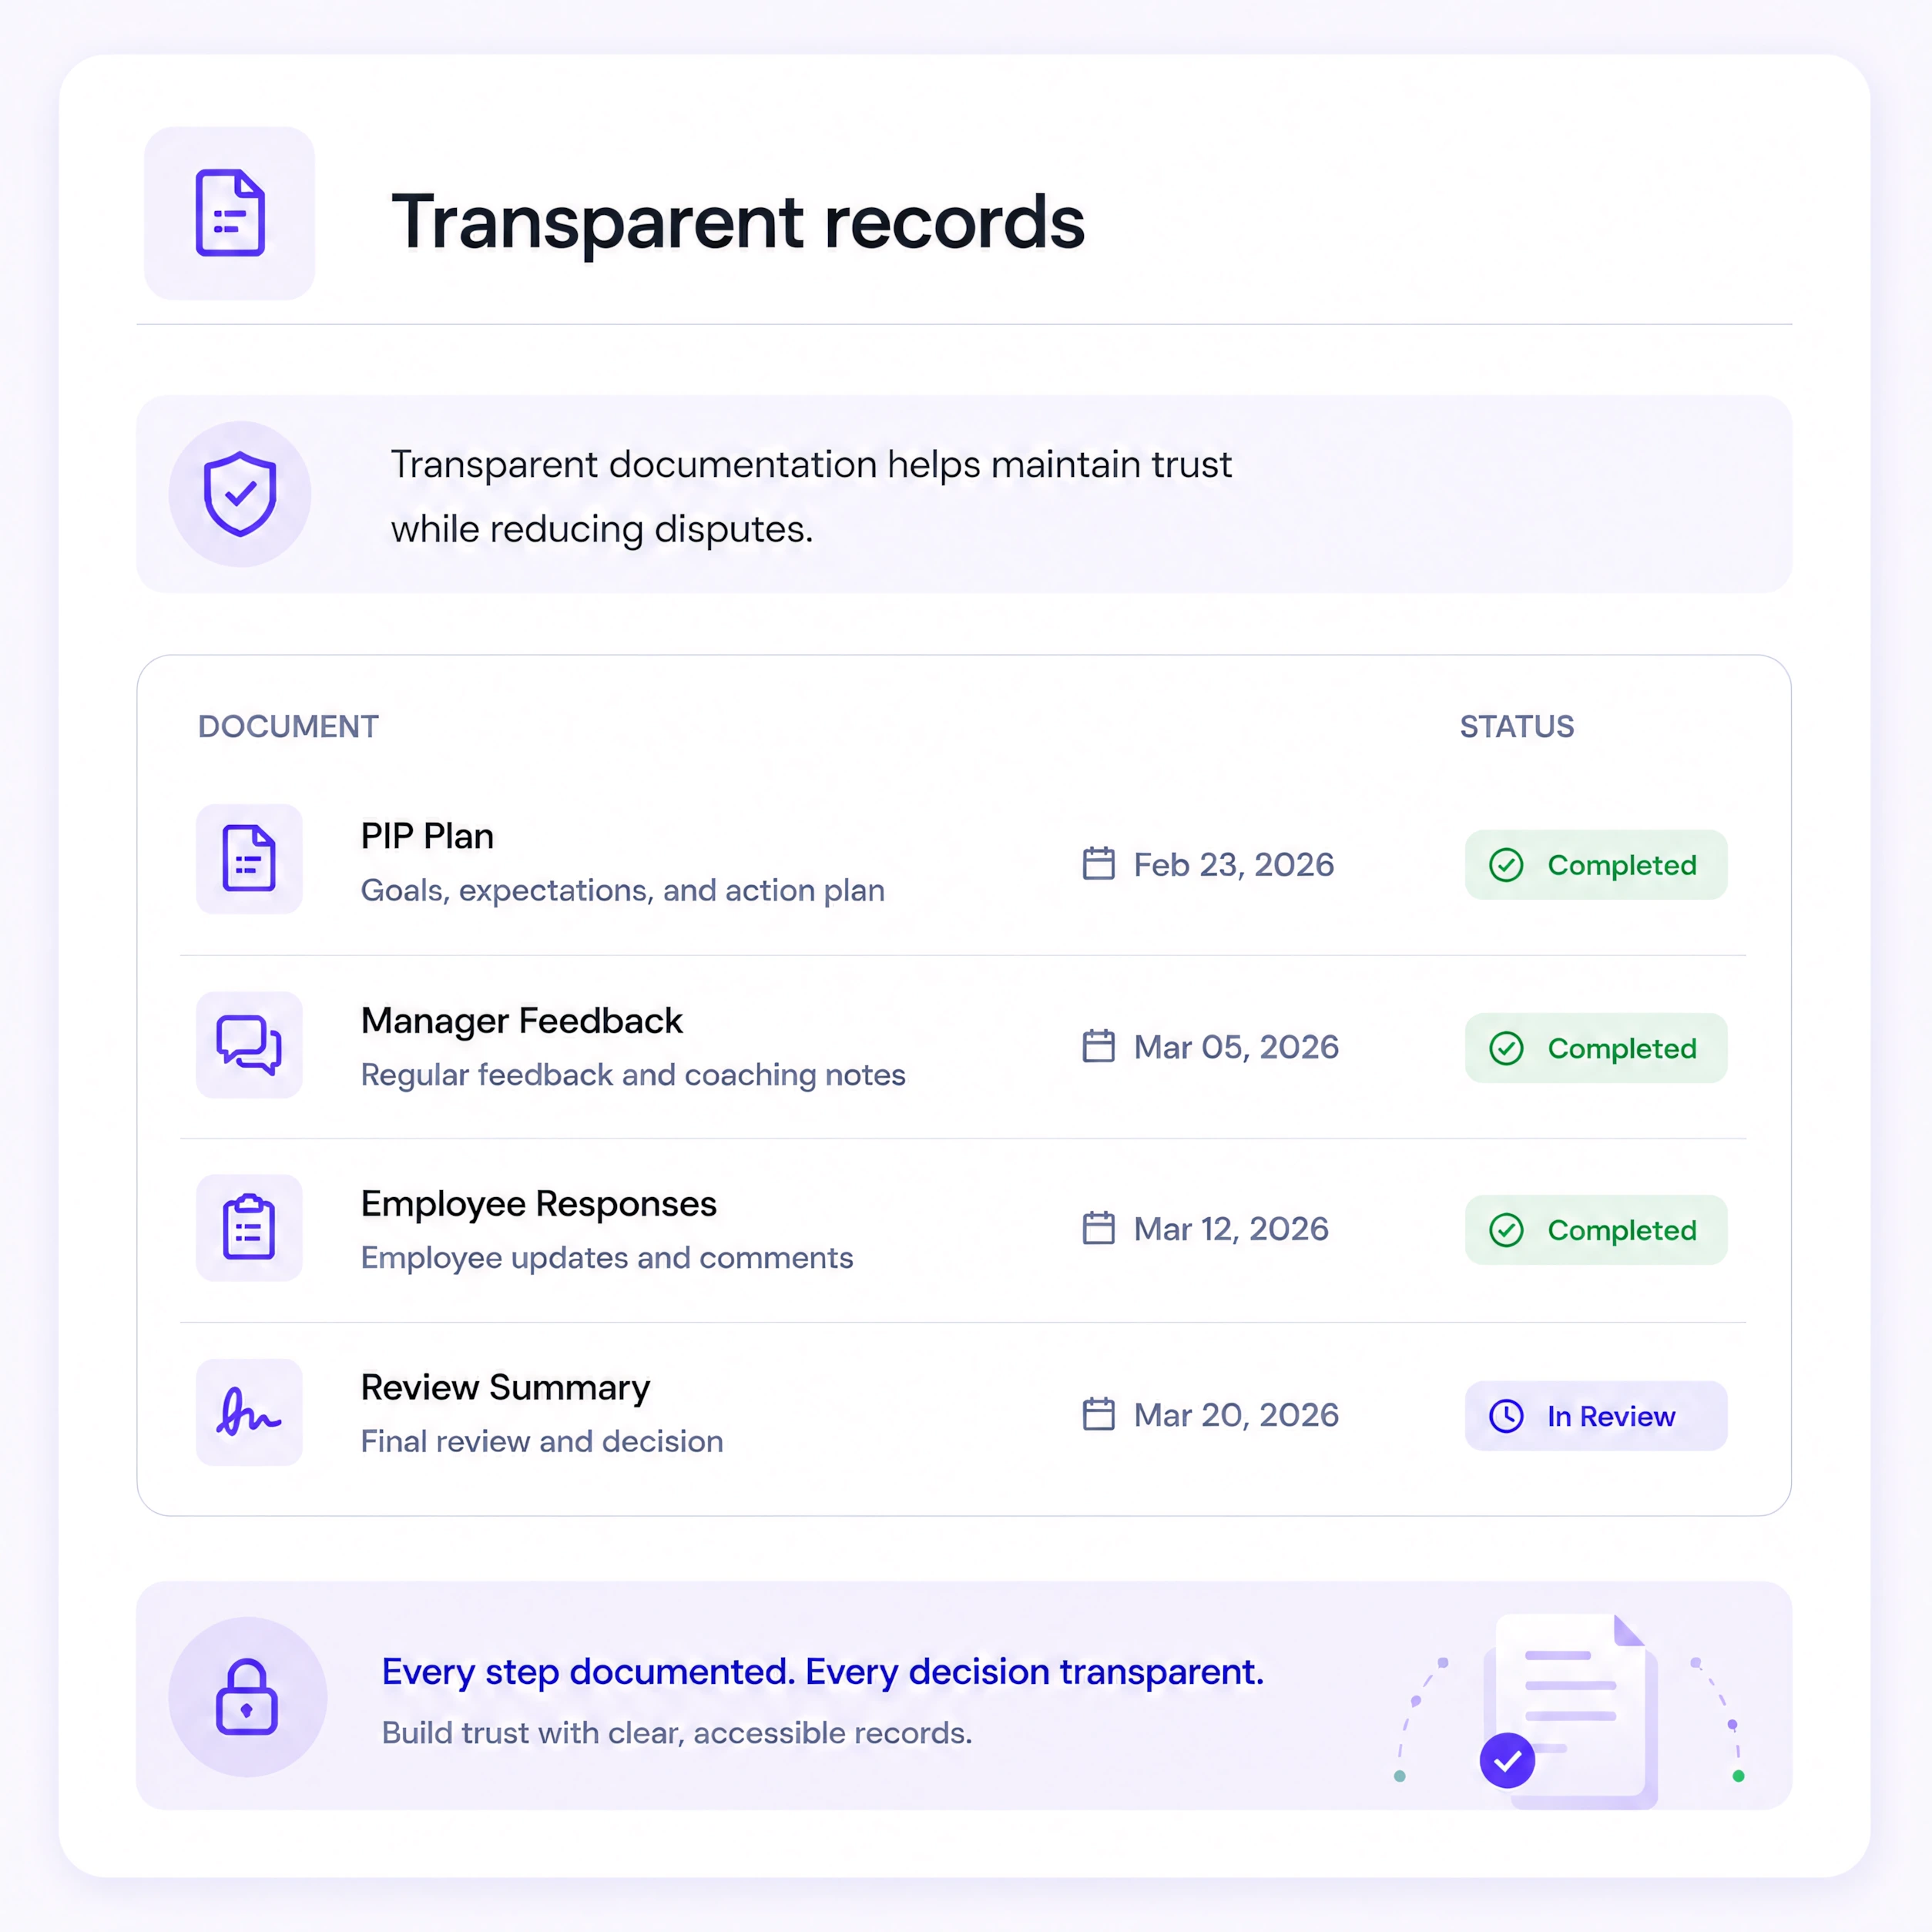Open the PIP Plan title

tap(427, 836)
